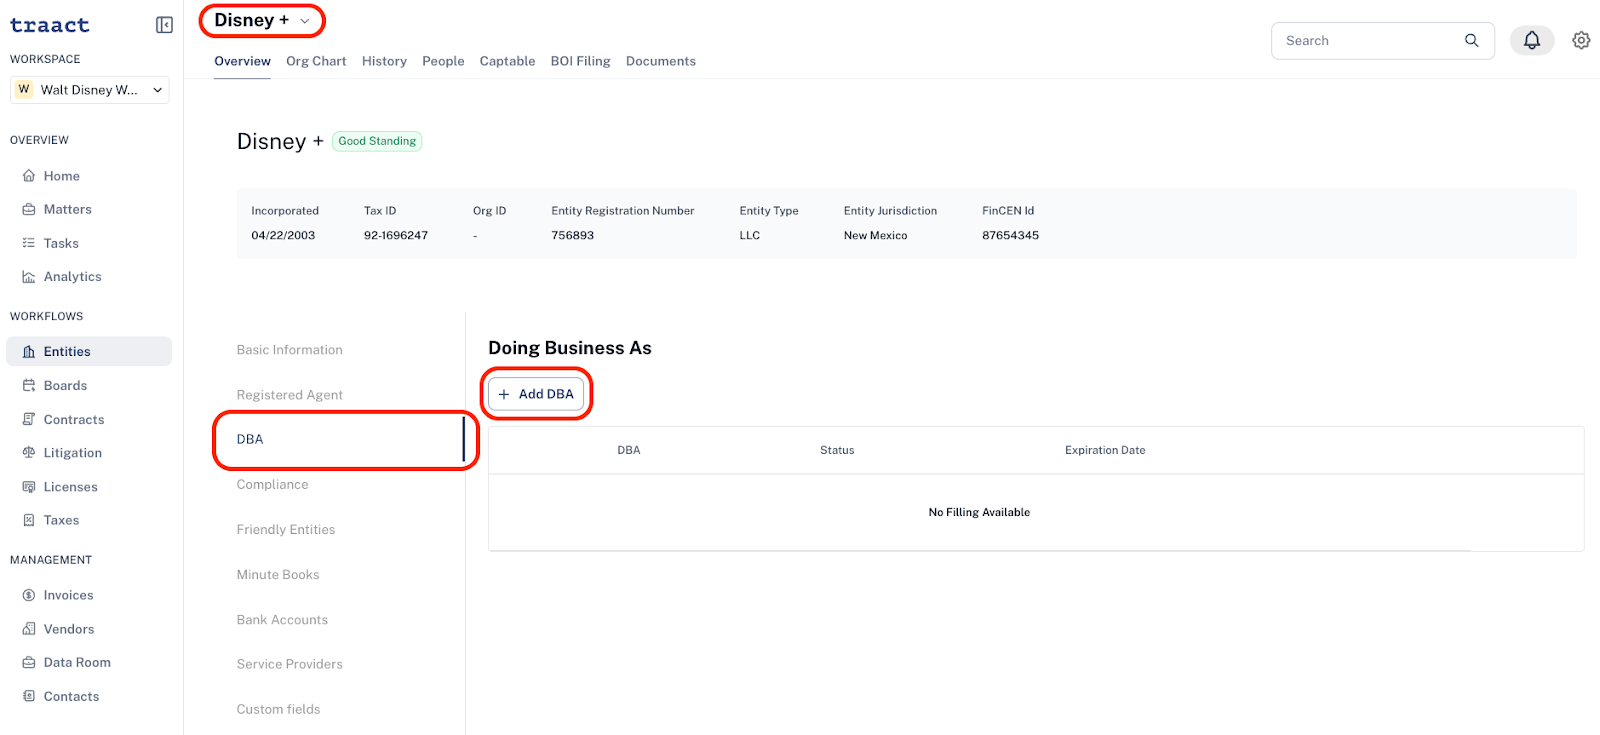Click the Tasks list icon
This screenshot has width=1600, height=735.
29,243
